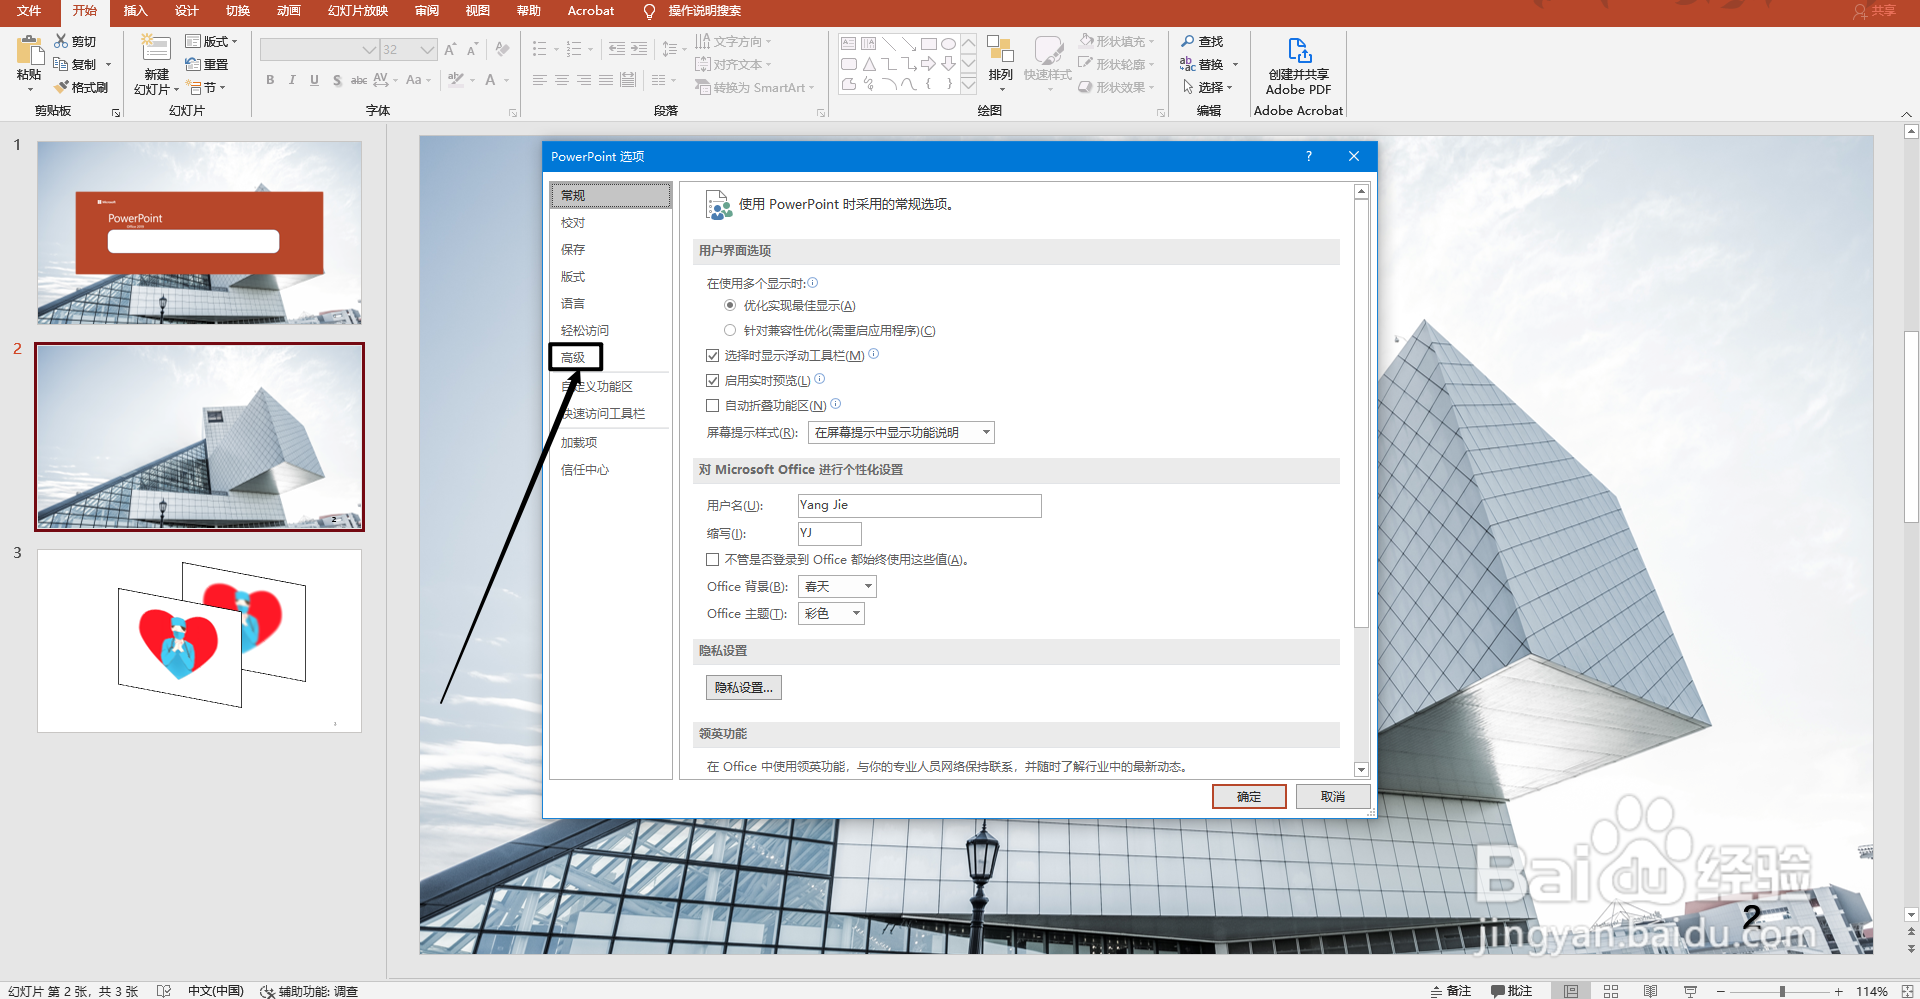Click the OK button in options dialog

1249,796
